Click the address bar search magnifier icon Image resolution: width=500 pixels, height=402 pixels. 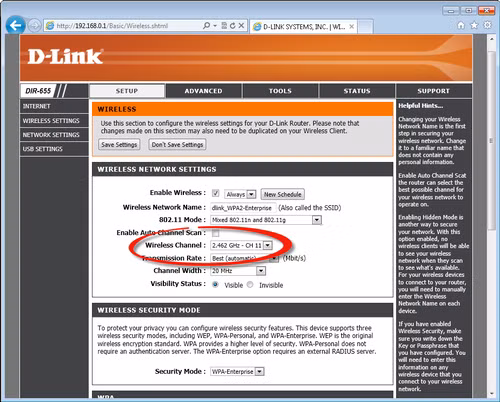click(206, 26)
